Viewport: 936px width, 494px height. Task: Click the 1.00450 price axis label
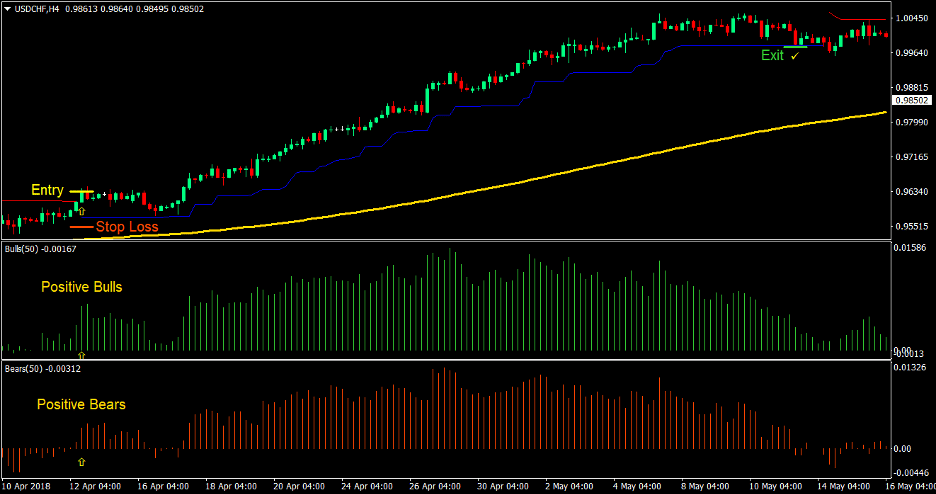point(912,18)
